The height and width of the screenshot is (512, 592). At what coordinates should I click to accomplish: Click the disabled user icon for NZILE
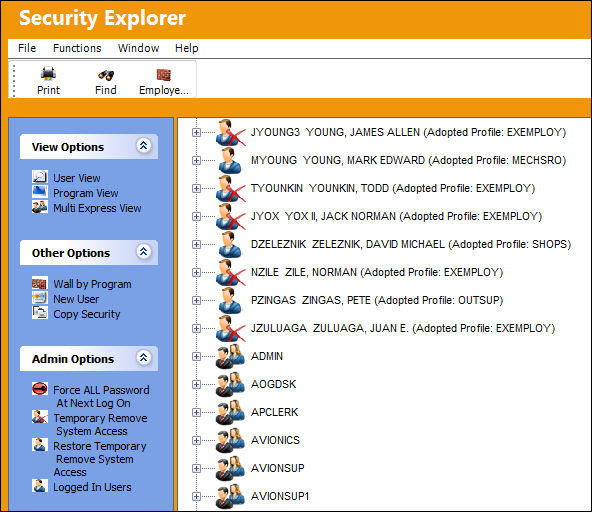[230, 272]
